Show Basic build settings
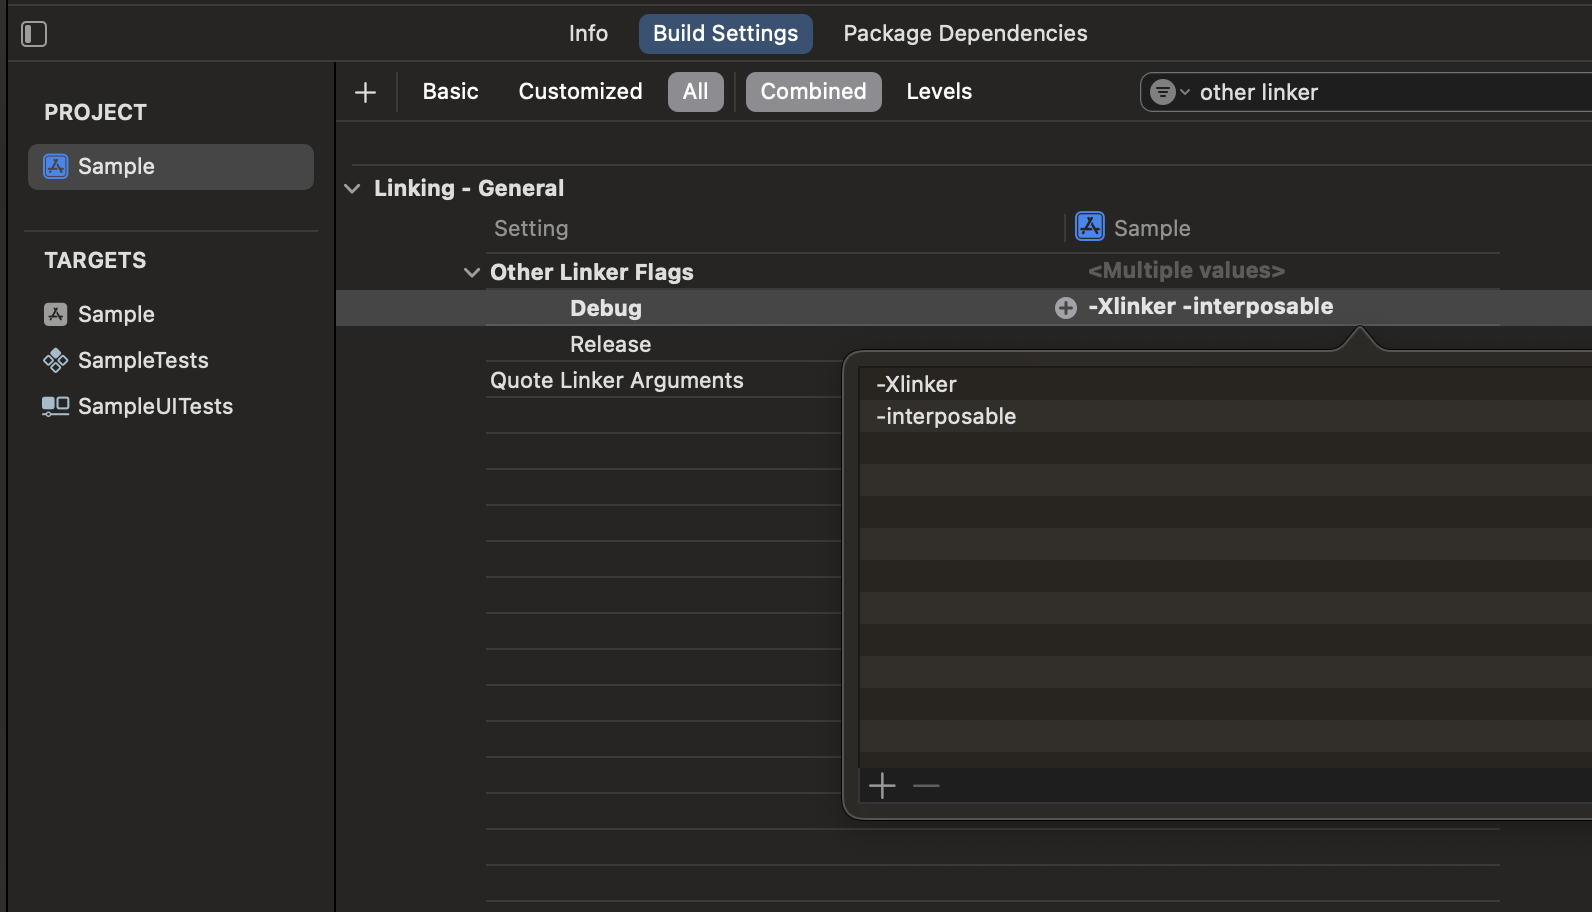Viewport: 1592px width, 912px height. pos(450,91)
